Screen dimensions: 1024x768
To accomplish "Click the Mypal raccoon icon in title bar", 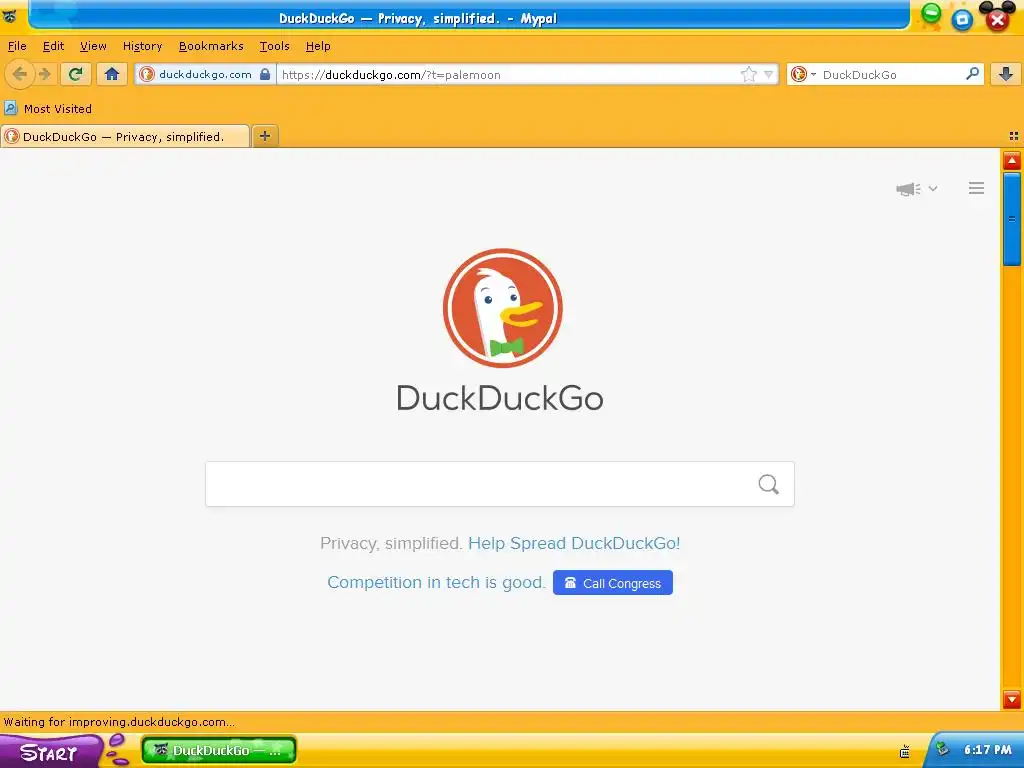I will [10, 16].
